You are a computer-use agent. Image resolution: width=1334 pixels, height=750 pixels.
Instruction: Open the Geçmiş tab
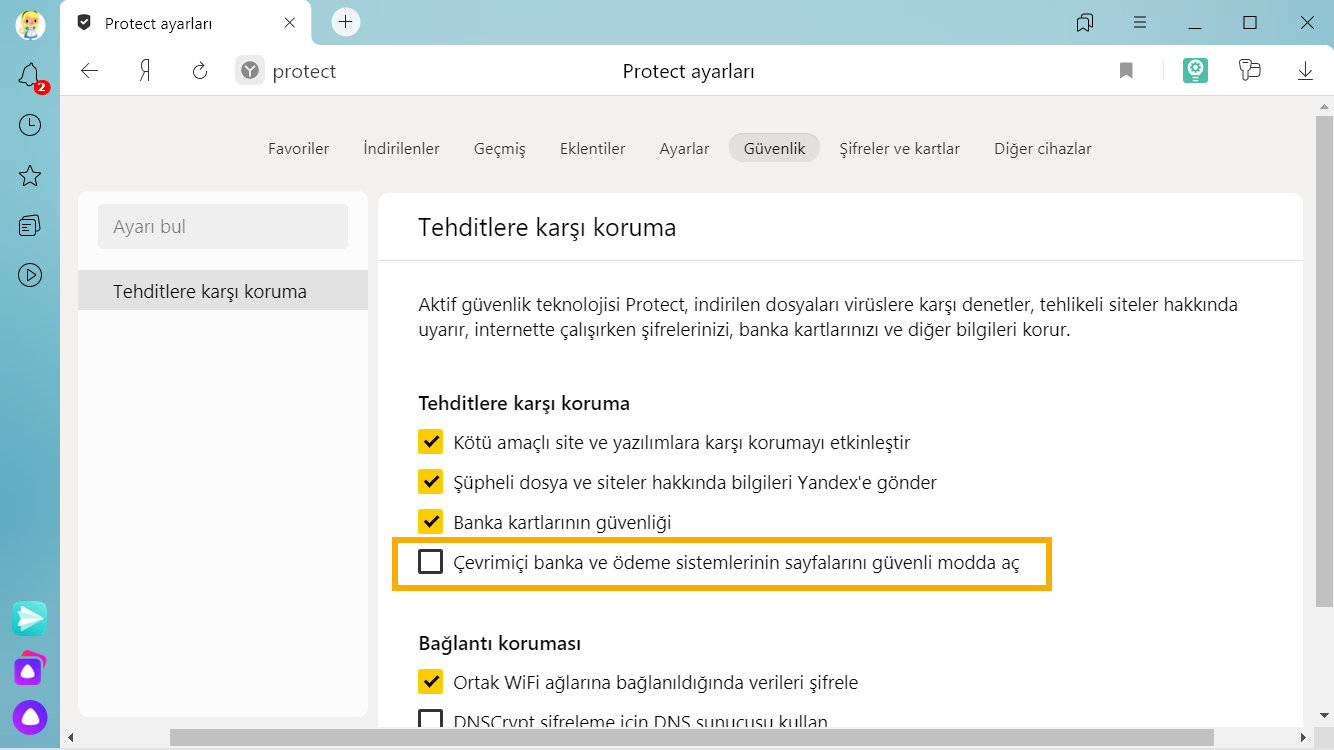tap(499, 148)
